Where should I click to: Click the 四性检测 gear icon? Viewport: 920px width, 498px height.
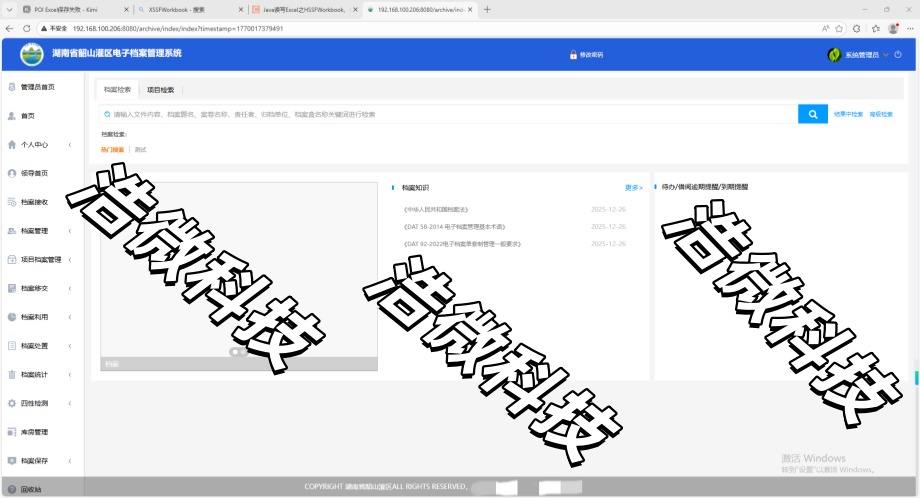[12, 403]
